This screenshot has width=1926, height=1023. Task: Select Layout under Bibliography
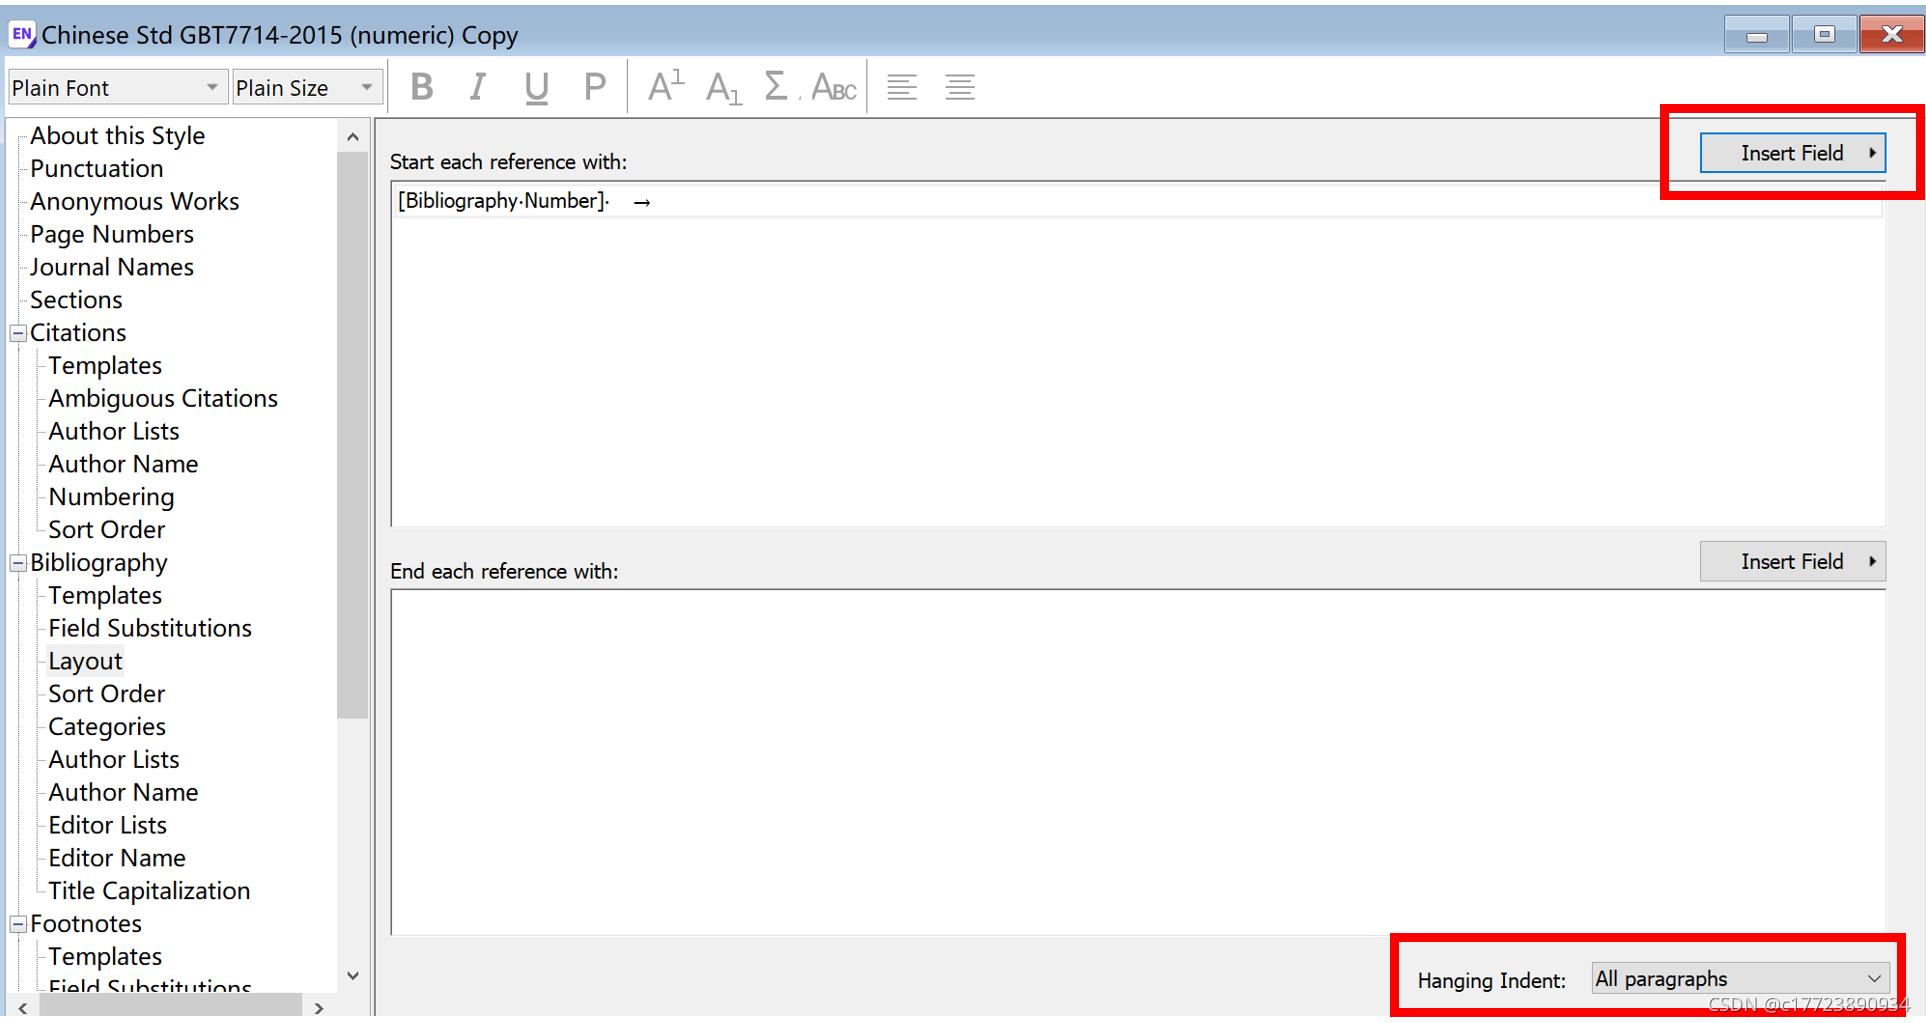tap(85, 661)
